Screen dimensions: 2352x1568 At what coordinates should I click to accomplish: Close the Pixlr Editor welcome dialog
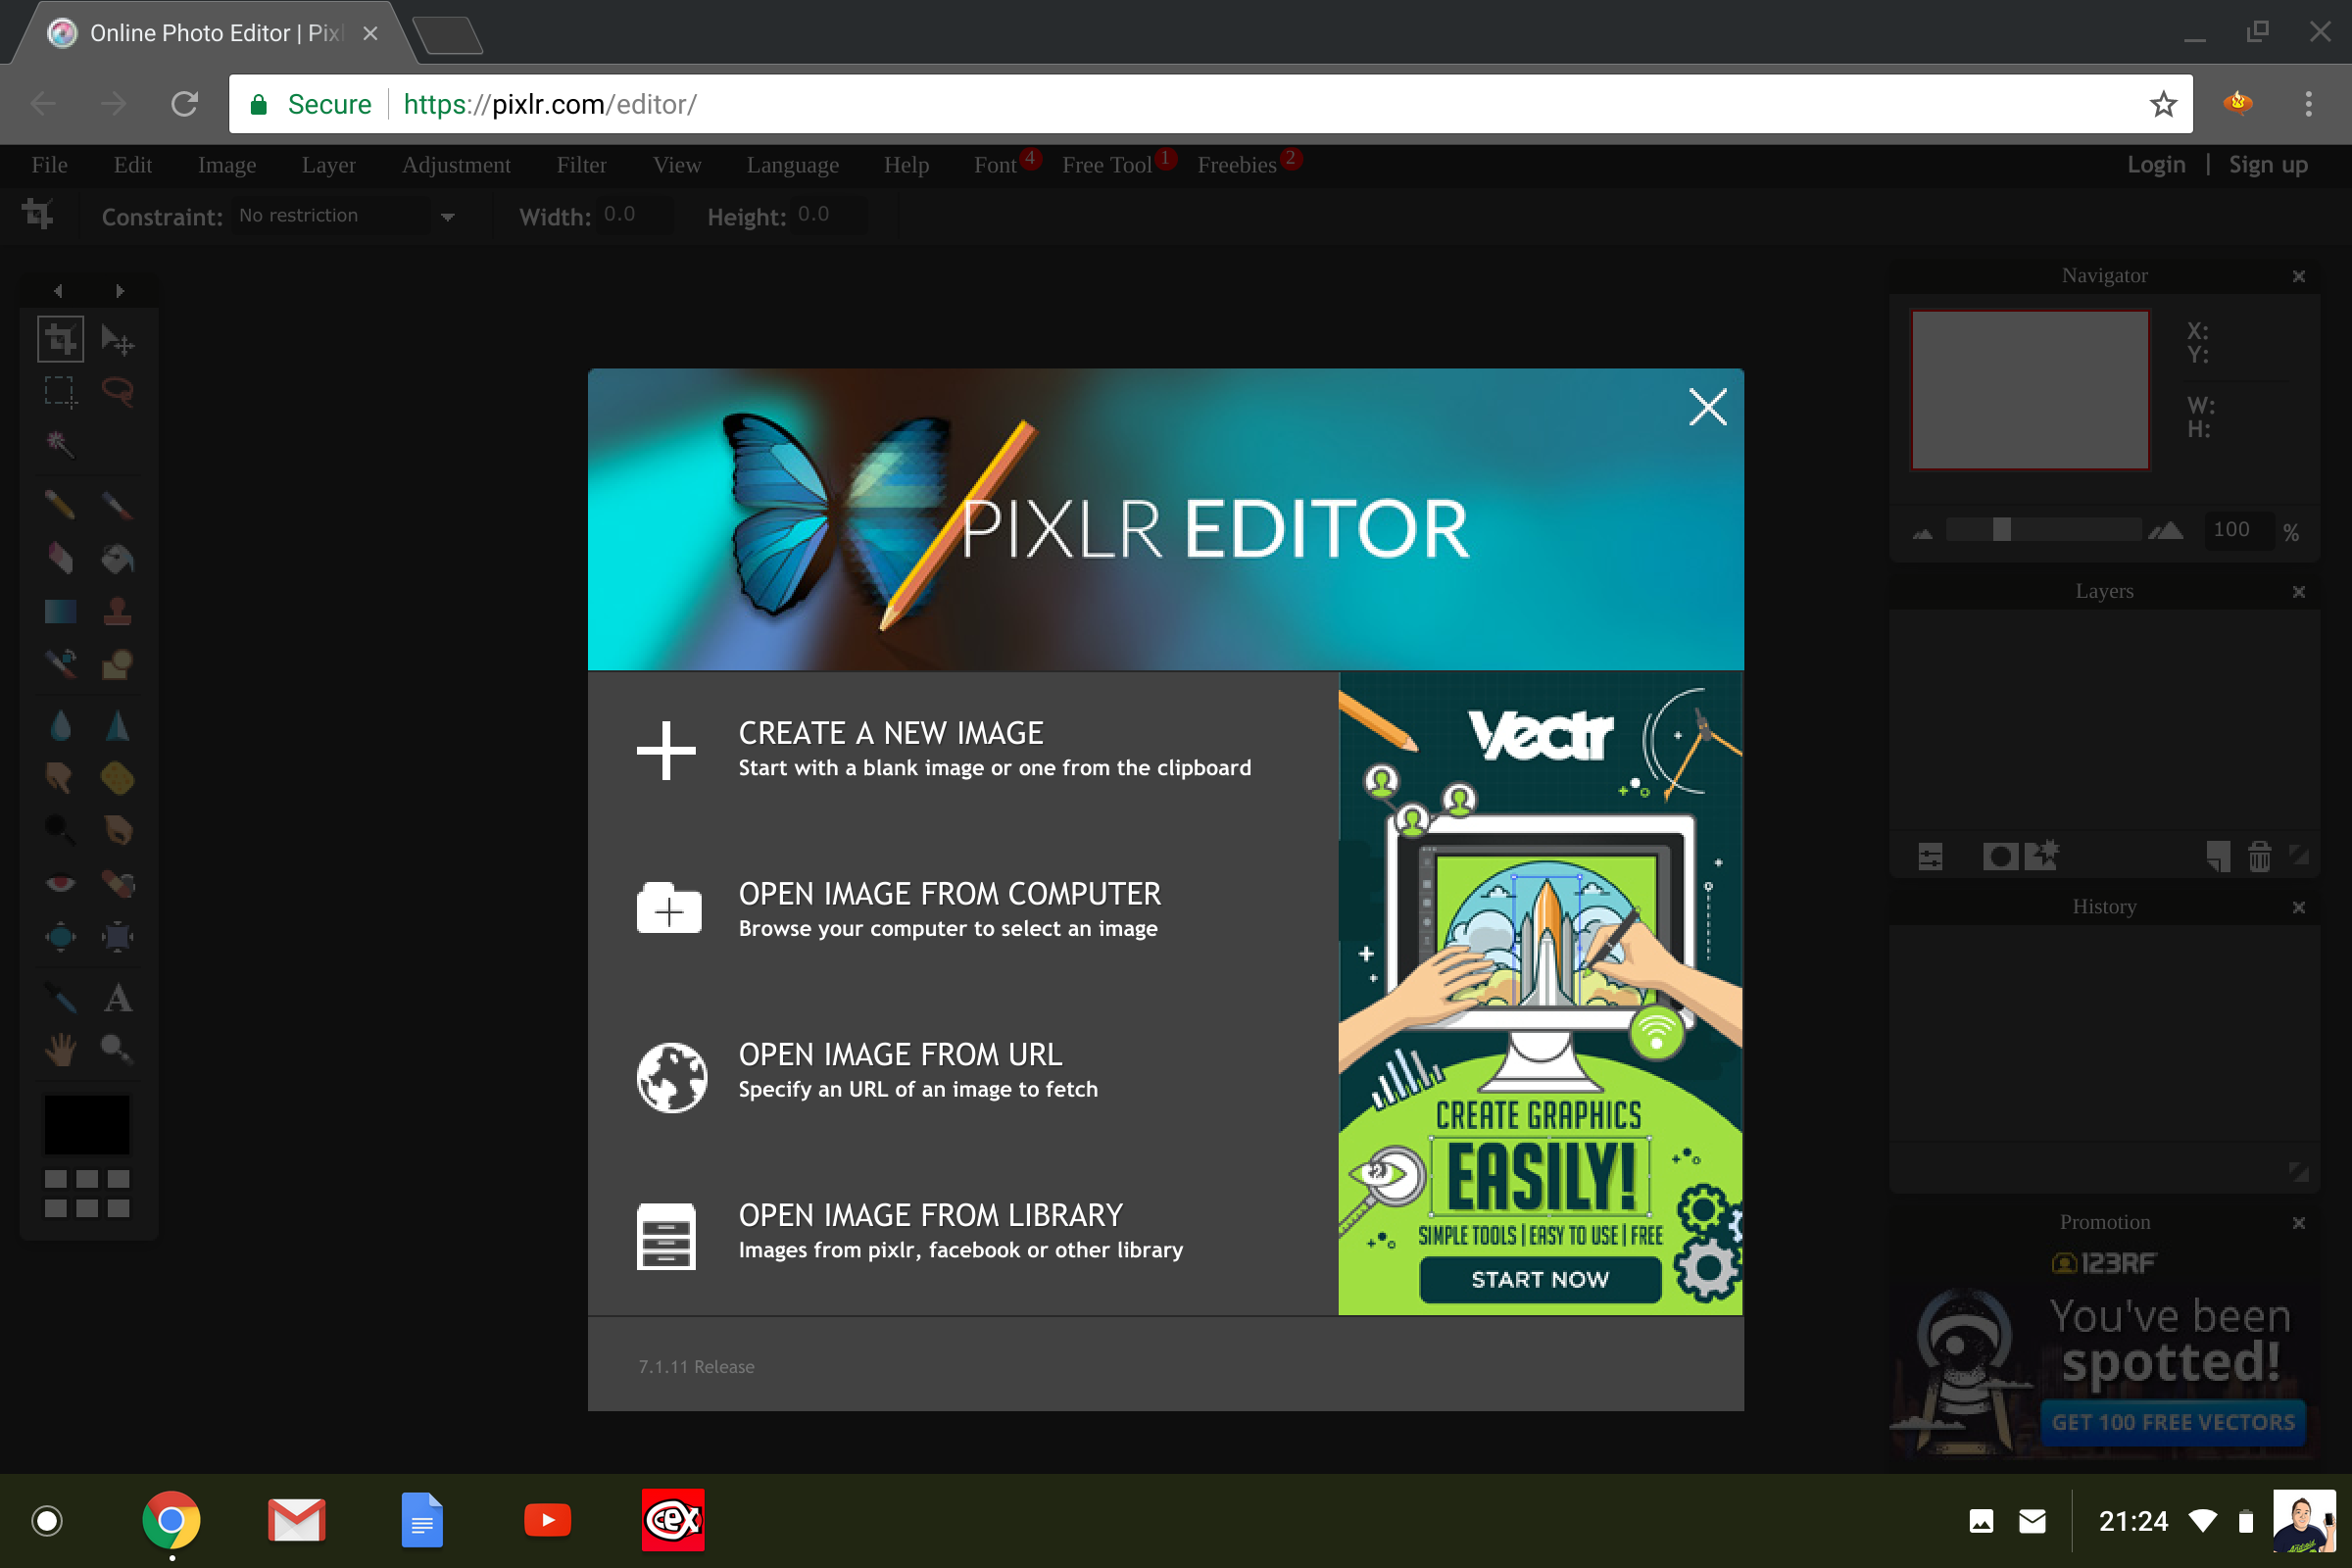(1707, 407)
